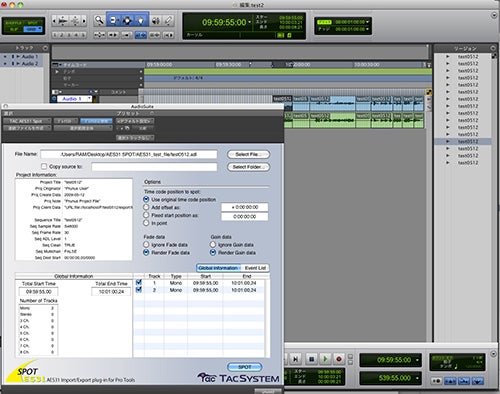Open main counter 09:59:55:00 format dropdown
Viewport: 500px width, 394px height.
[x=250, y=22]
